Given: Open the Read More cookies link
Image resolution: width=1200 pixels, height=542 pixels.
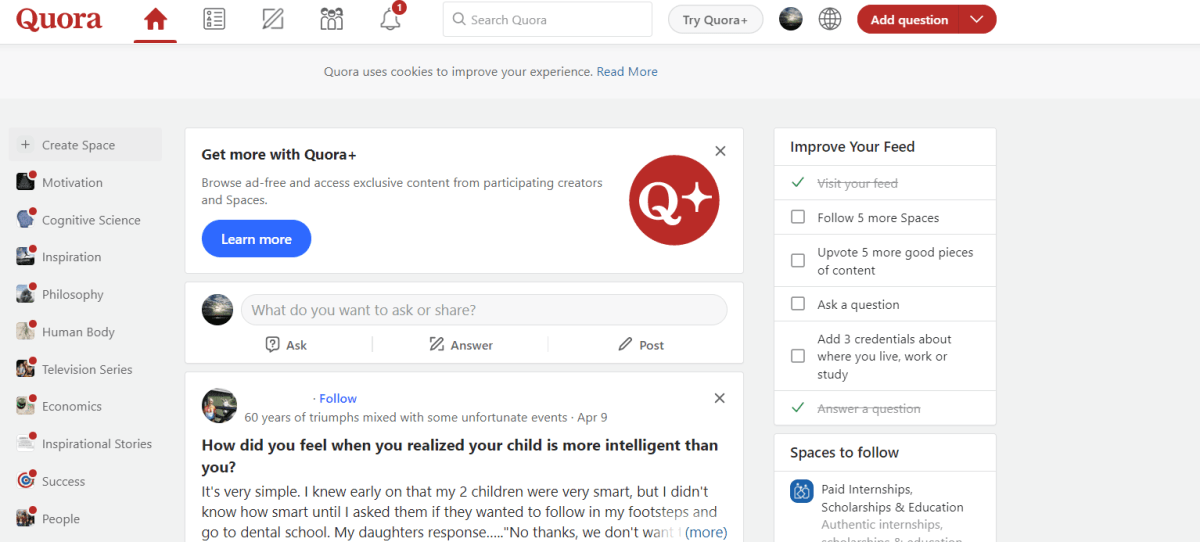Looking at the screenshot, I should click(x=627, y=72).
